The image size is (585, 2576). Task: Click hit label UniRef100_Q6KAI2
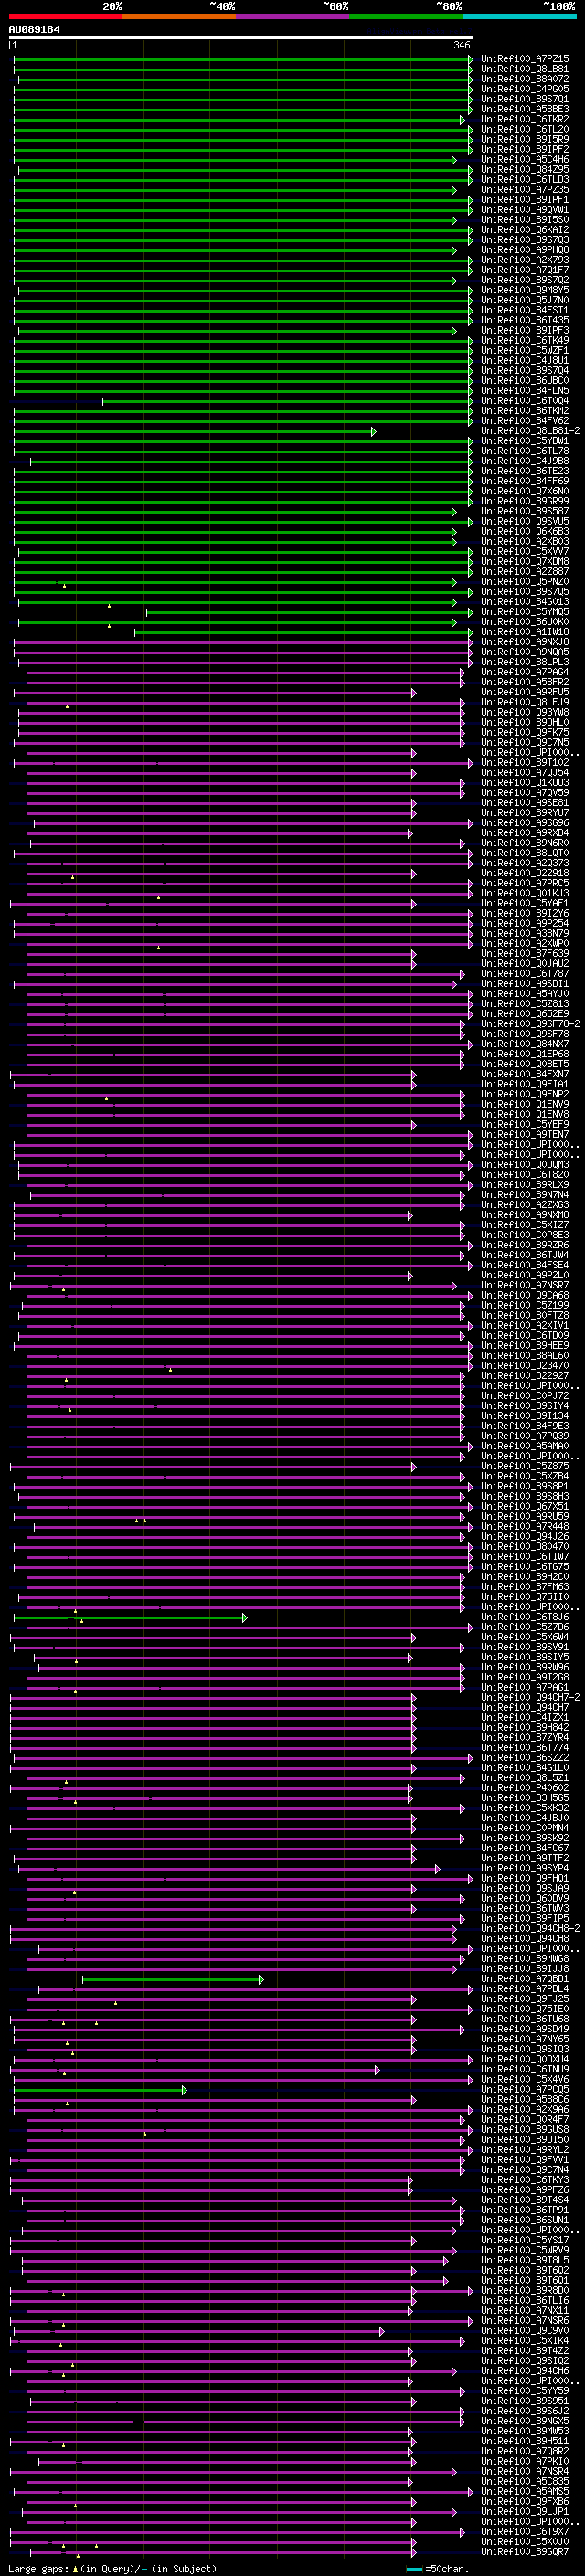[525, 230]
